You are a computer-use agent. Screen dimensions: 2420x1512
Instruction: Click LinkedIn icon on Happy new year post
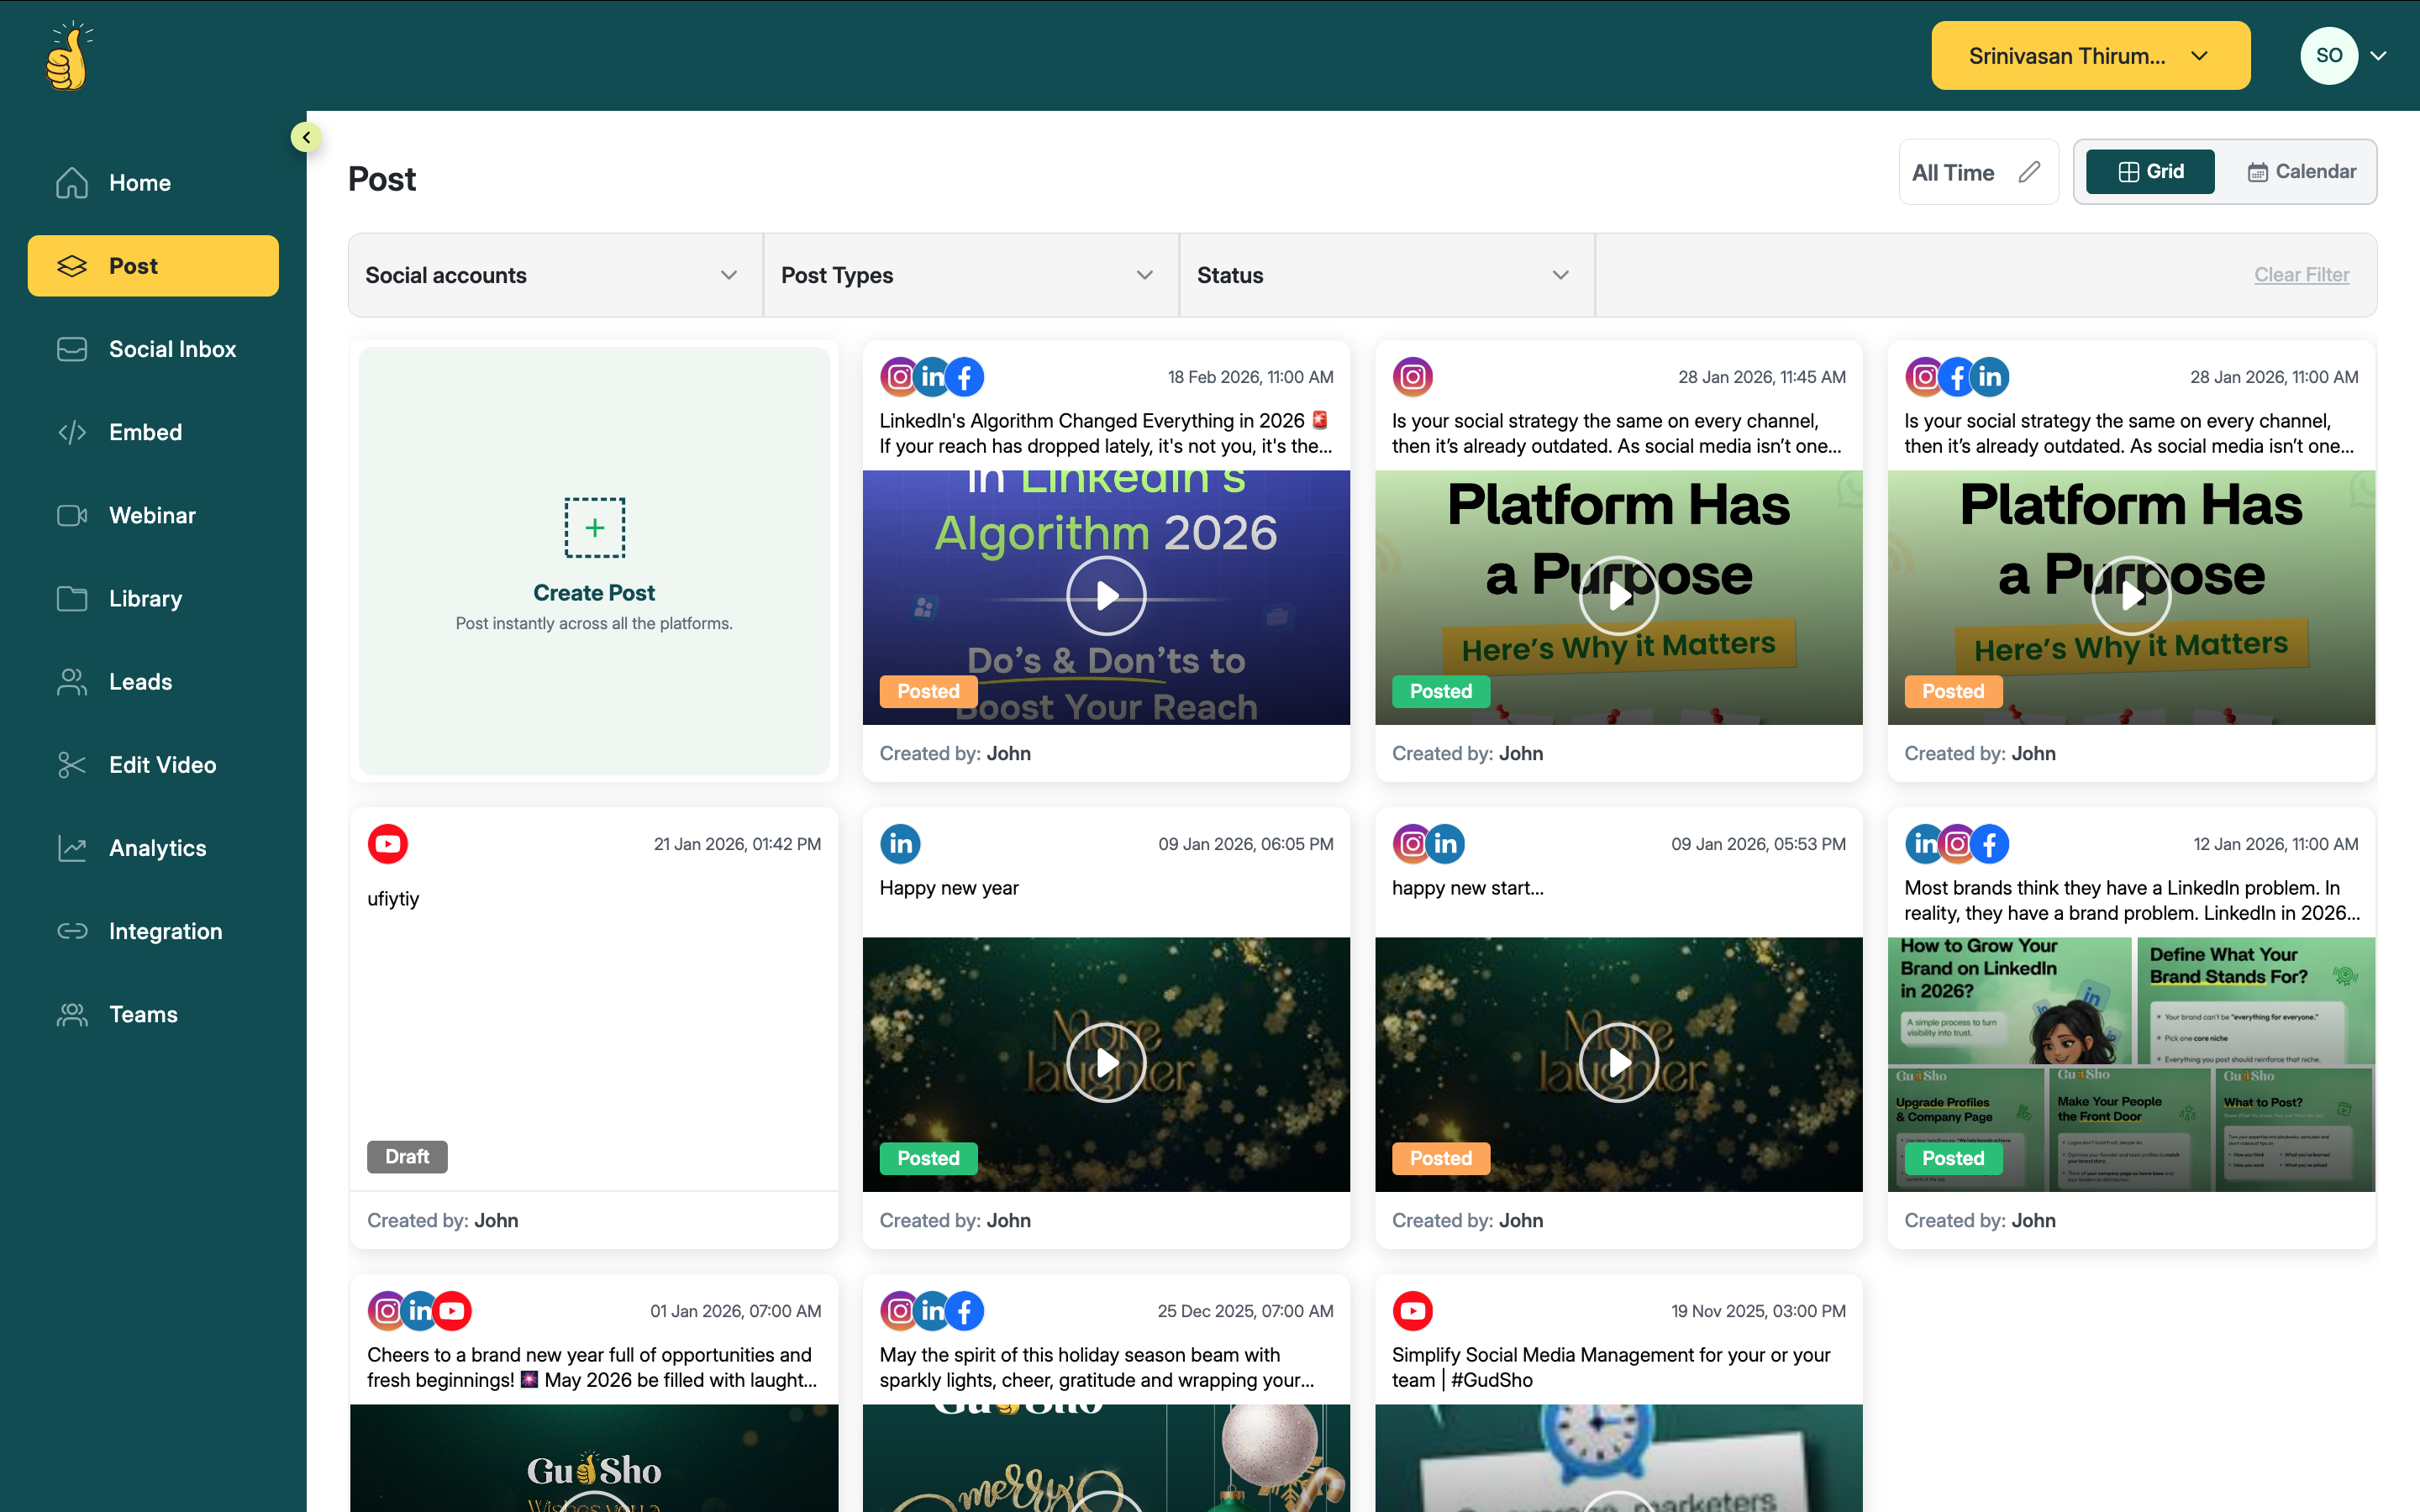(900, 844)
